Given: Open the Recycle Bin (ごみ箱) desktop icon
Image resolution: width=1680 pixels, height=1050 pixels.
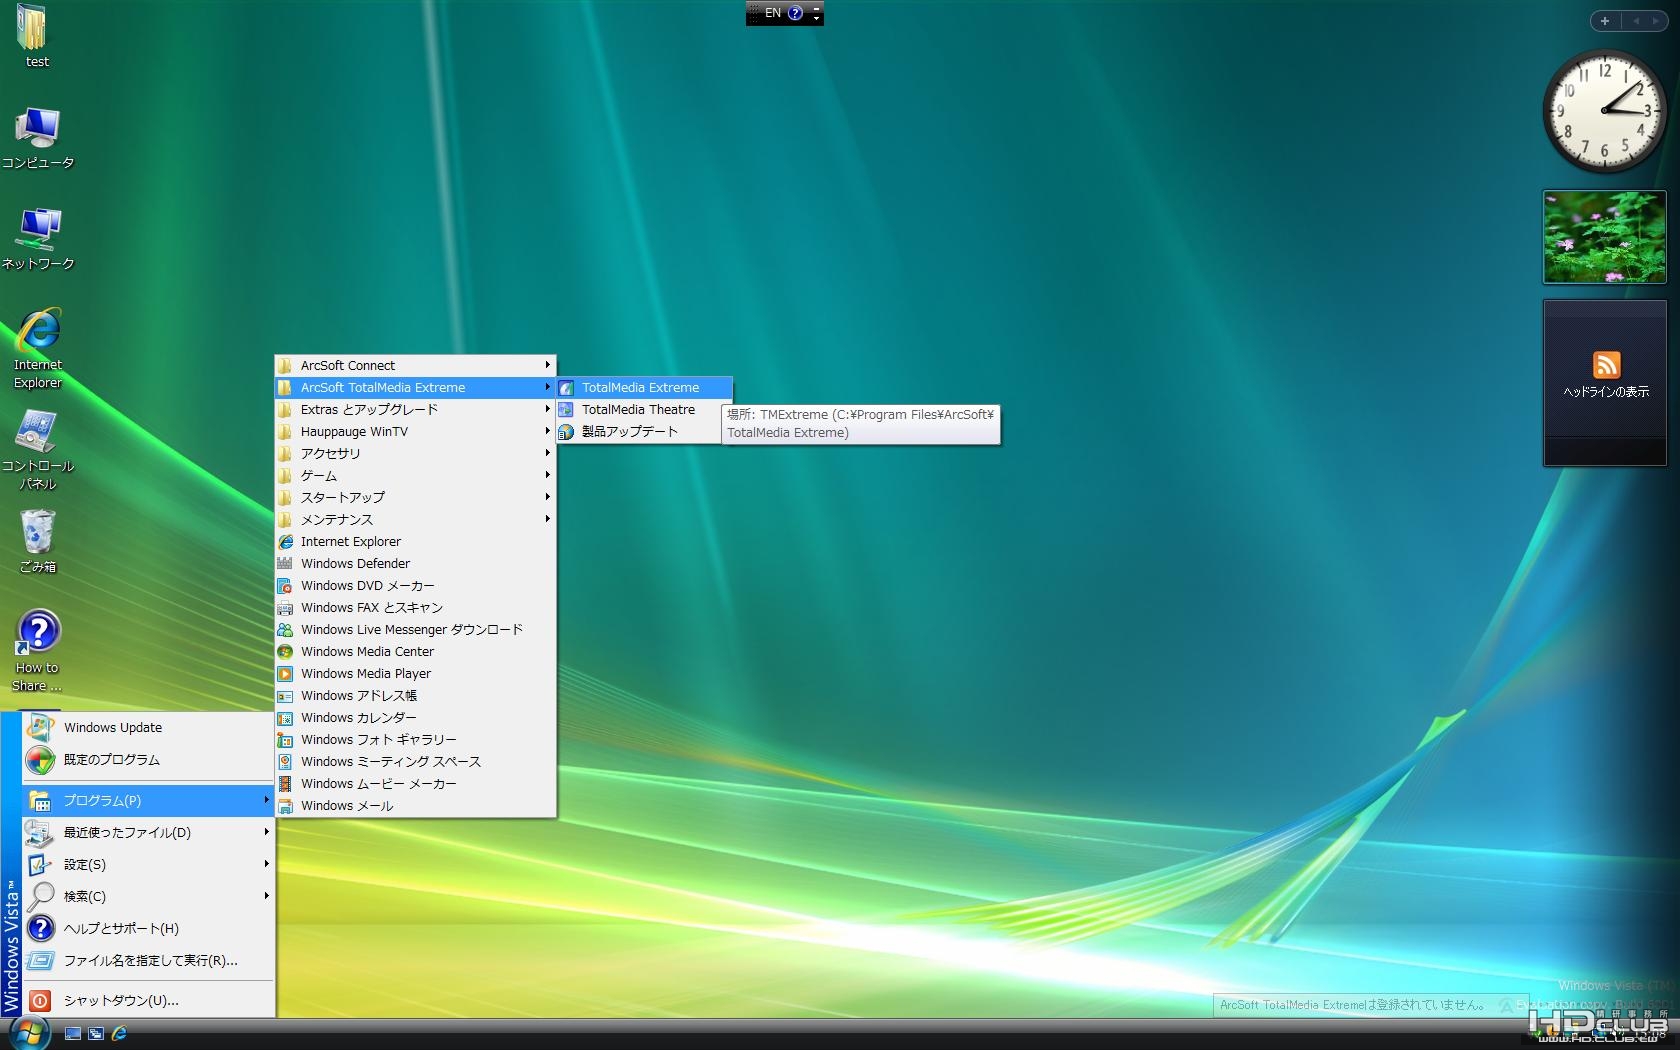Looking at the screenshot, I should [38, 534].
